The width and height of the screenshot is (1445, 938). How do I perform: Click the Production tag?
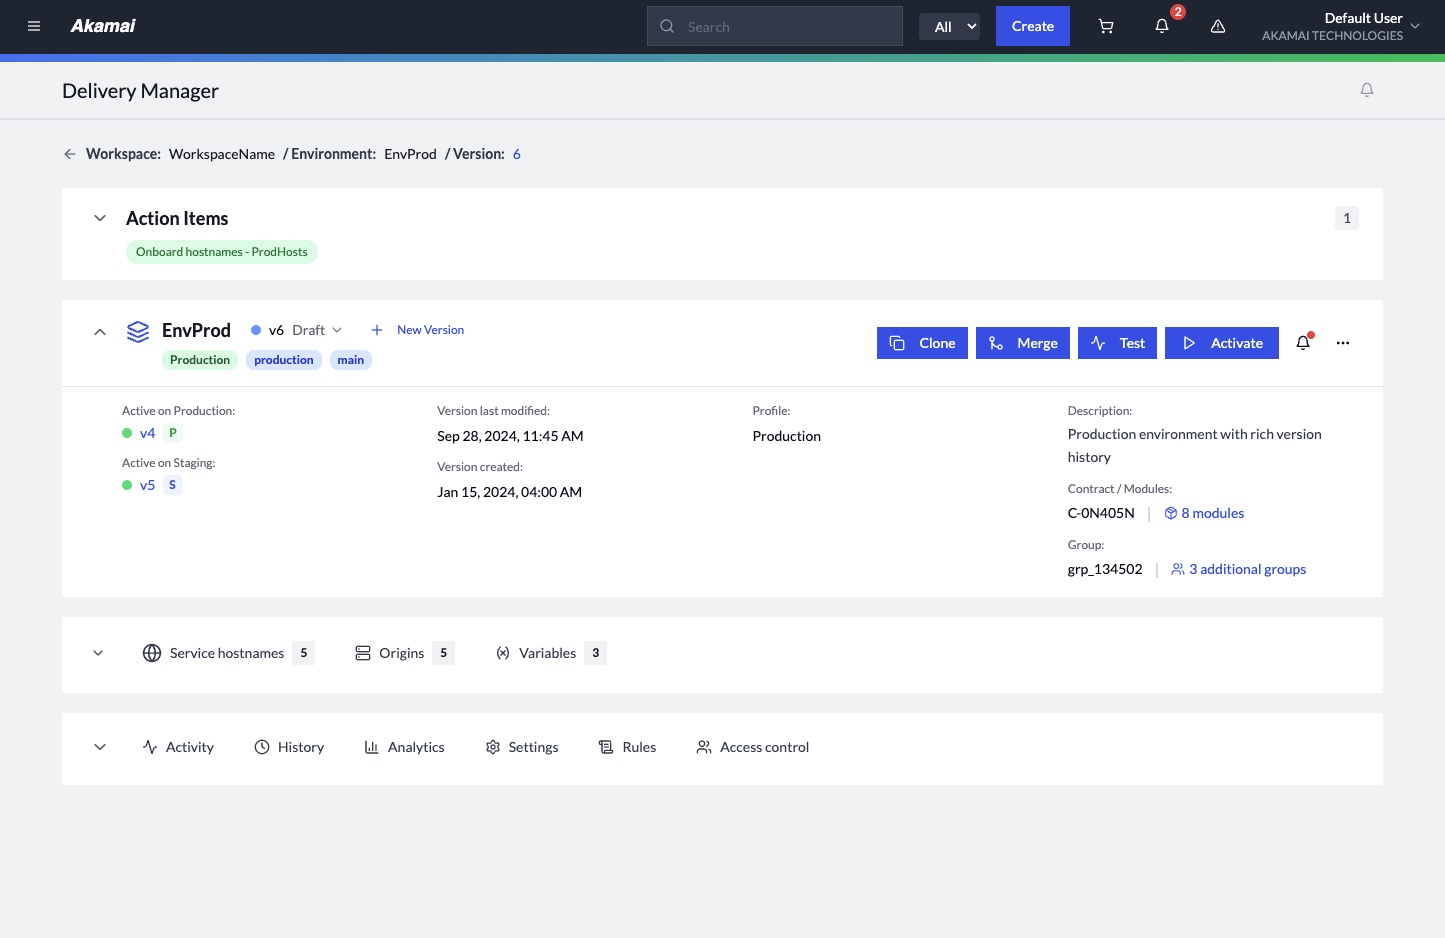pyautogui.click(x=200, y=360)
